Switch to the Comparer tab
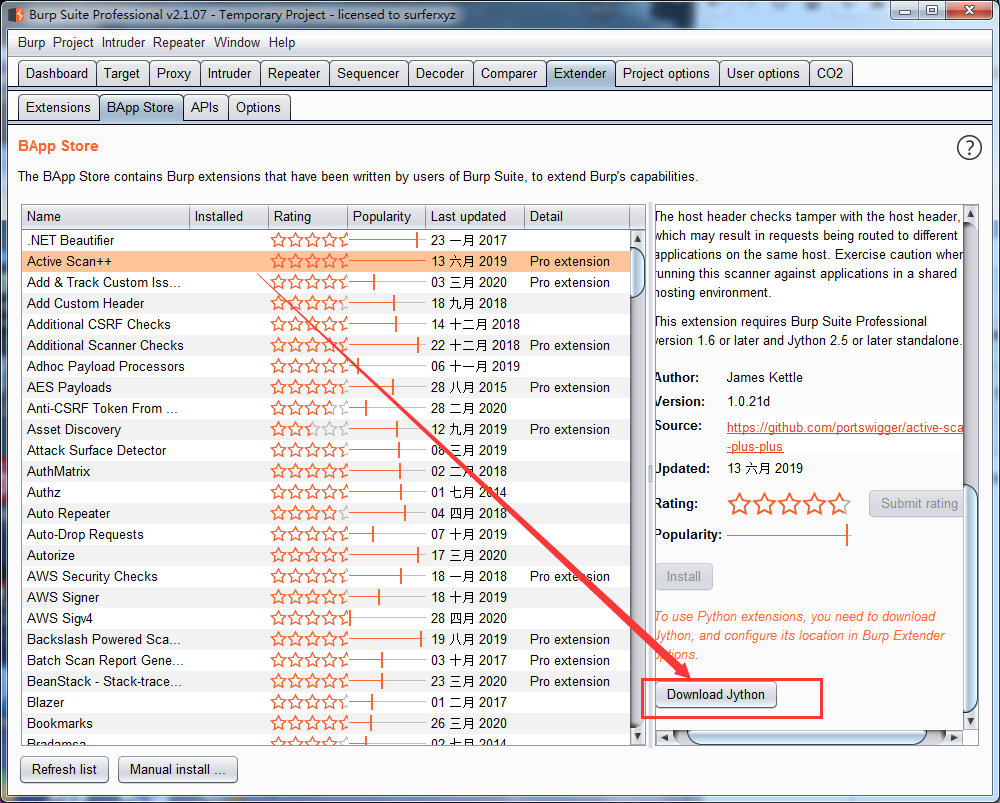The width and height of the screenshot is (1000, 803). [x=509, y=73]
